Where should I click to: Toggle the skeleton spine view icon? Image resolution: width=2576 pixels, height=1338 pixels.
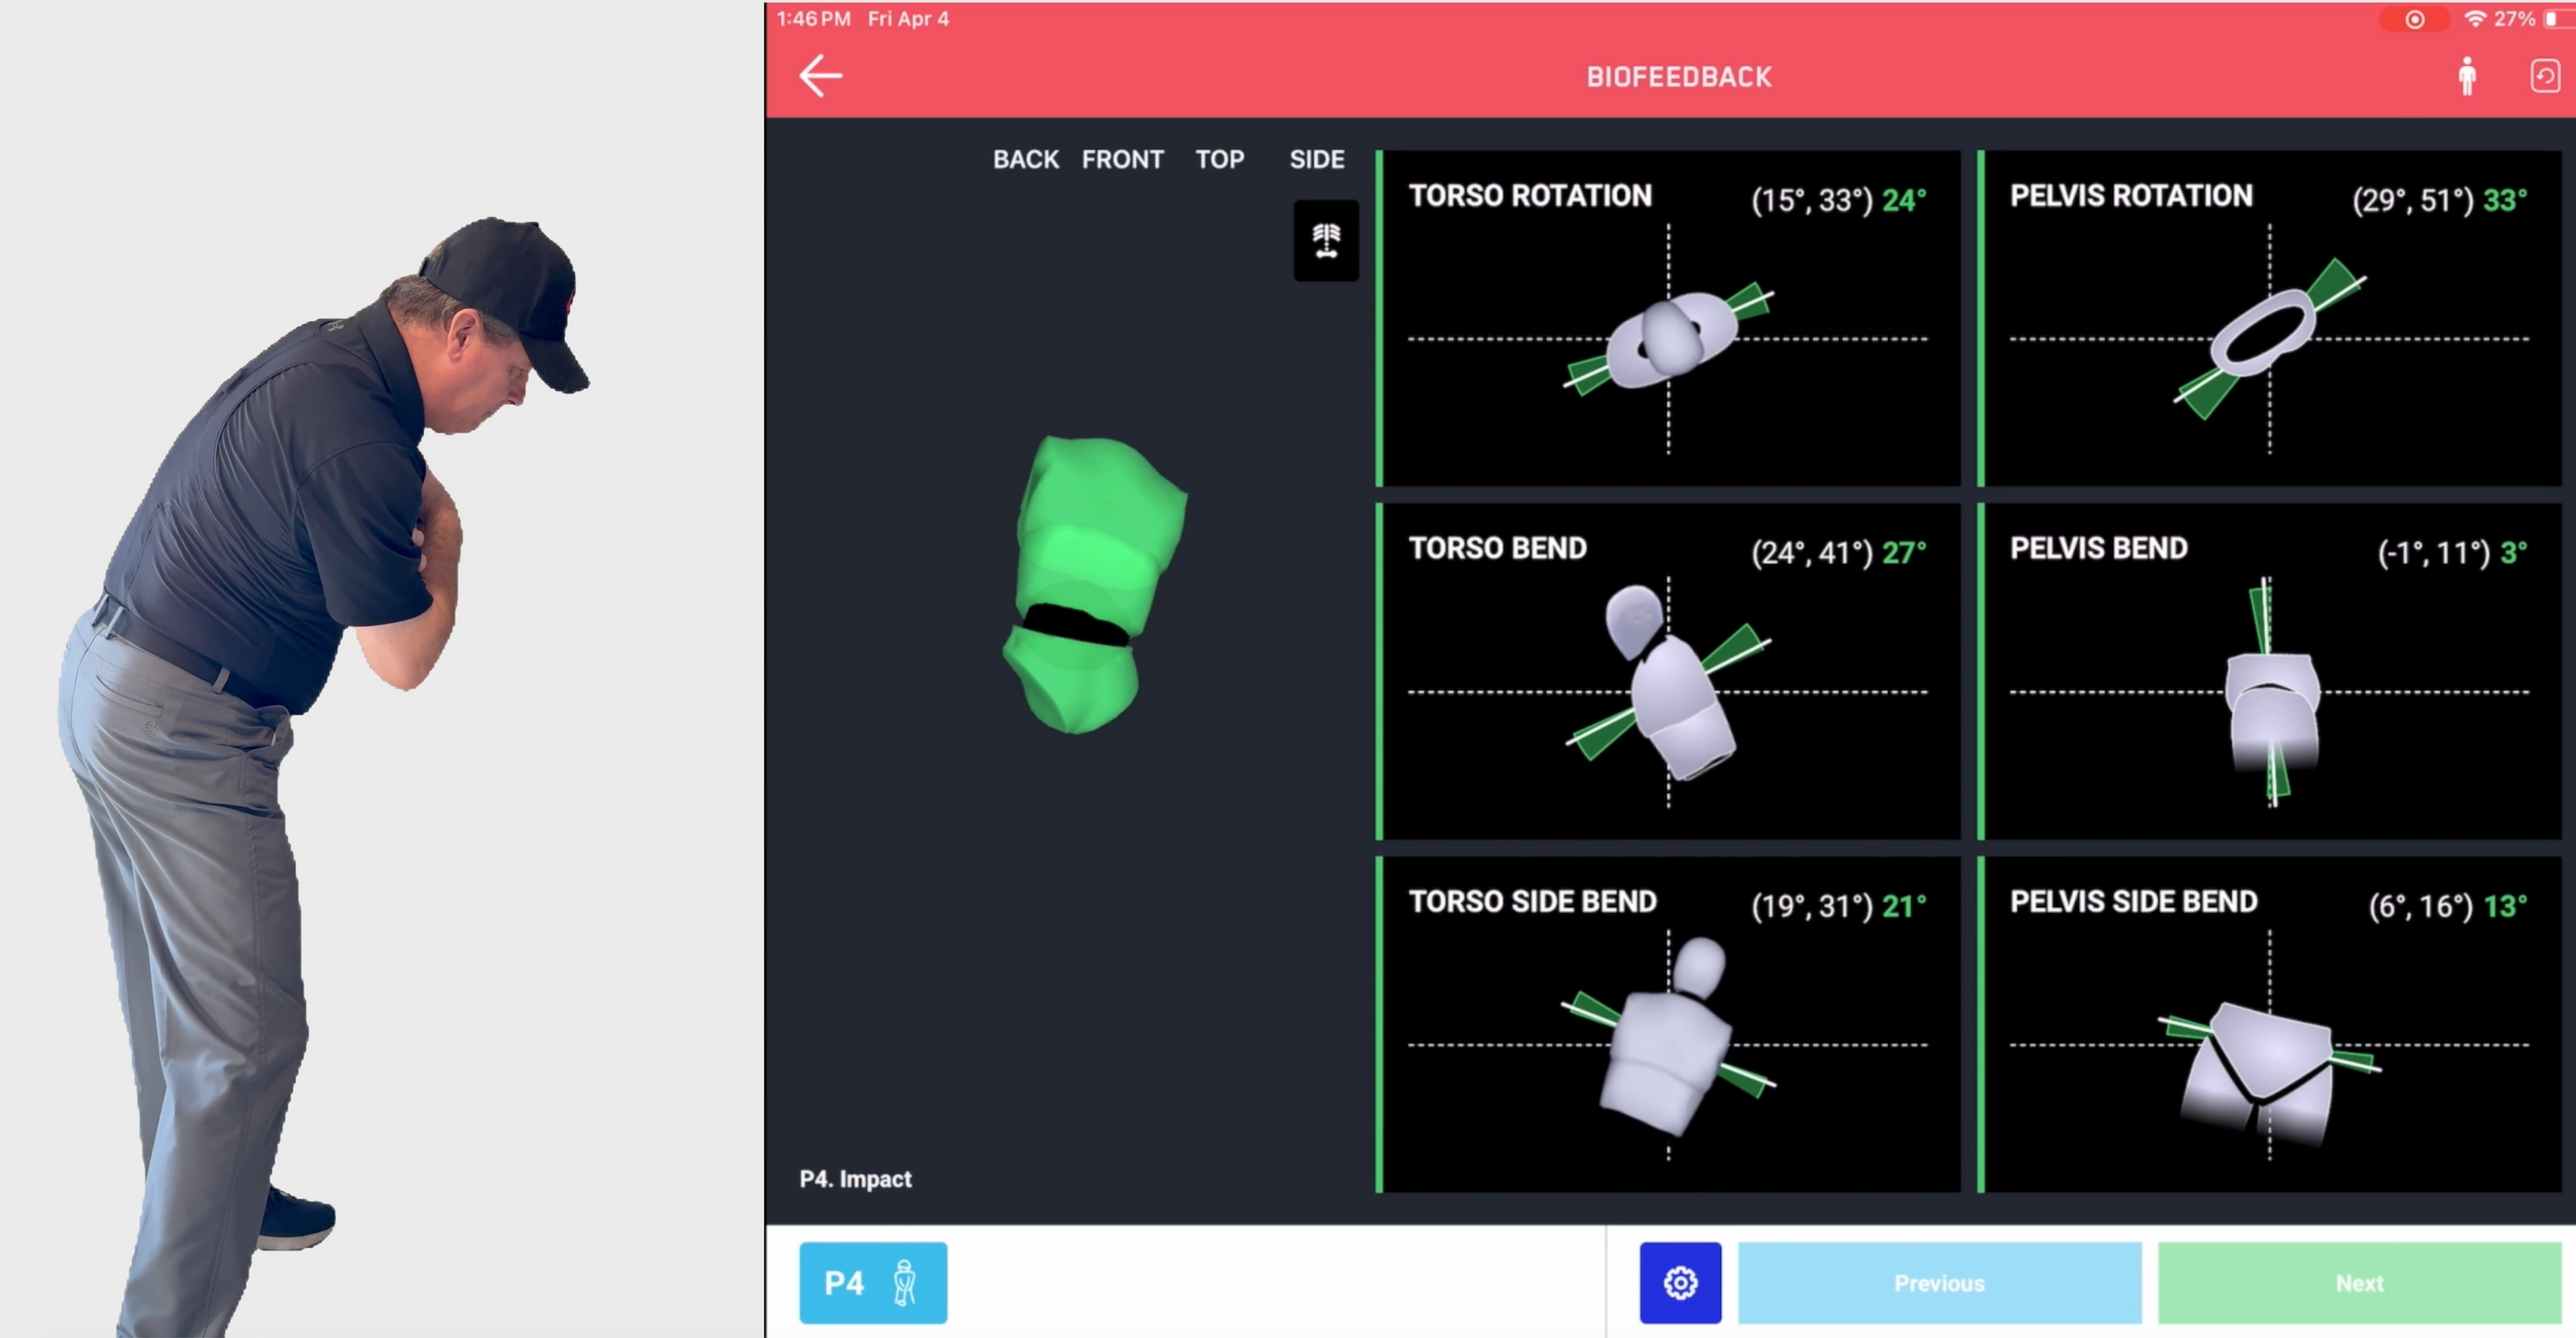click(x=1326, y=240)
